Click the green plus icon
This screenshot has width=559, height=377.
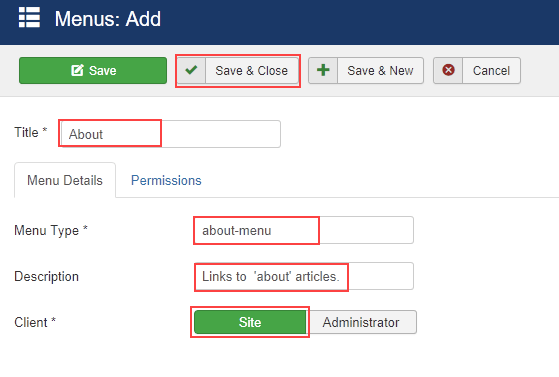point(323,70)
